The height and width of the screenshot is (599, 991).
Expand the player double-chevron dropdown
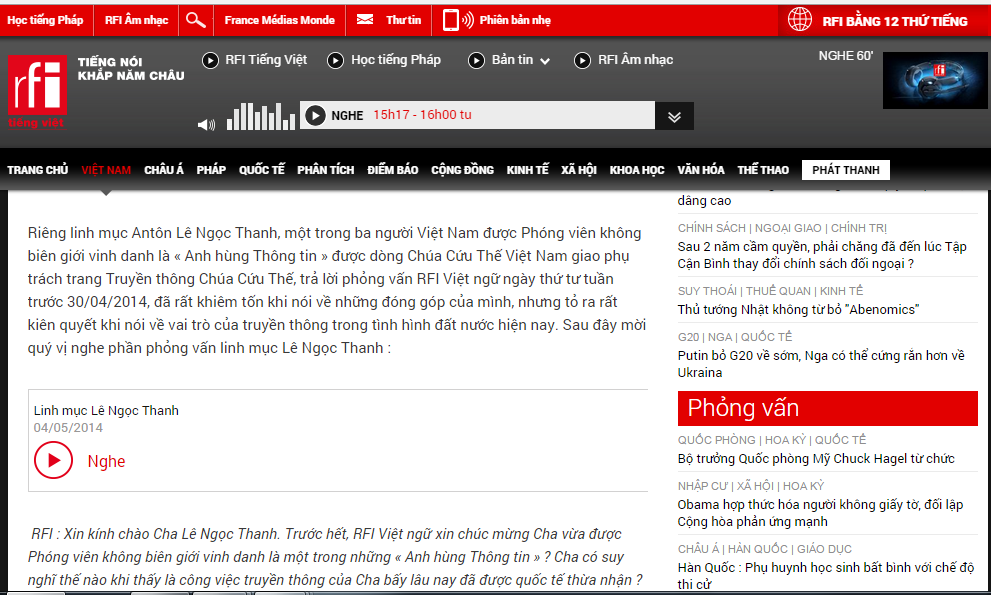pyautogui.click(x=674, y=116)
